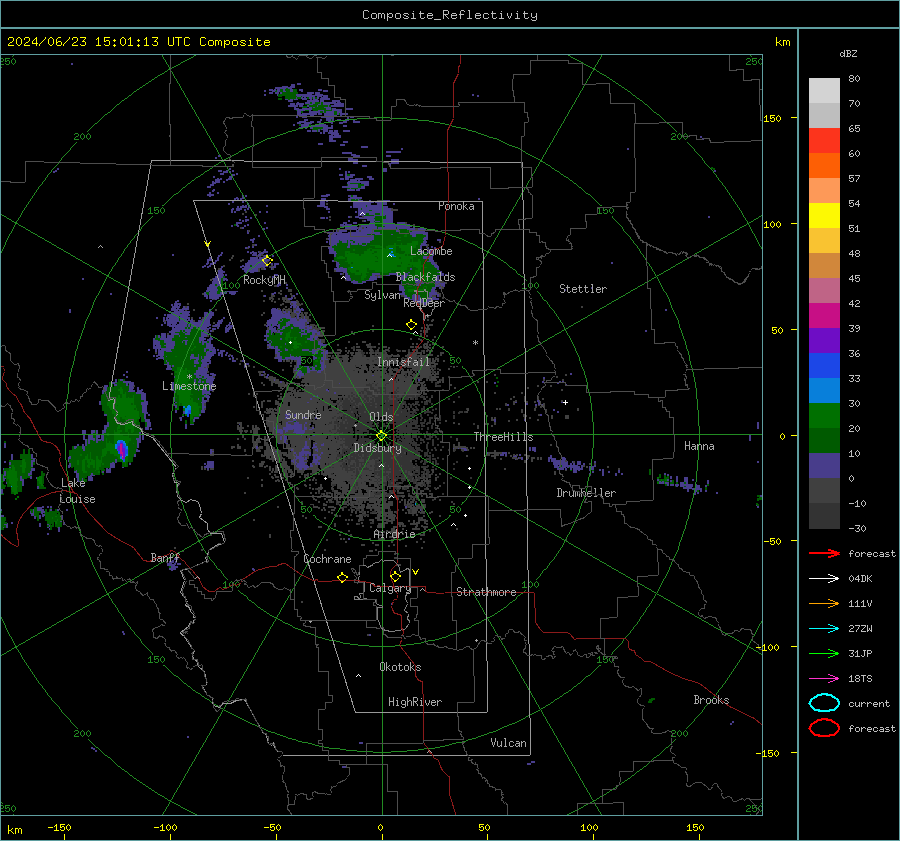Click the Limestone label

(x=189, y=386)
